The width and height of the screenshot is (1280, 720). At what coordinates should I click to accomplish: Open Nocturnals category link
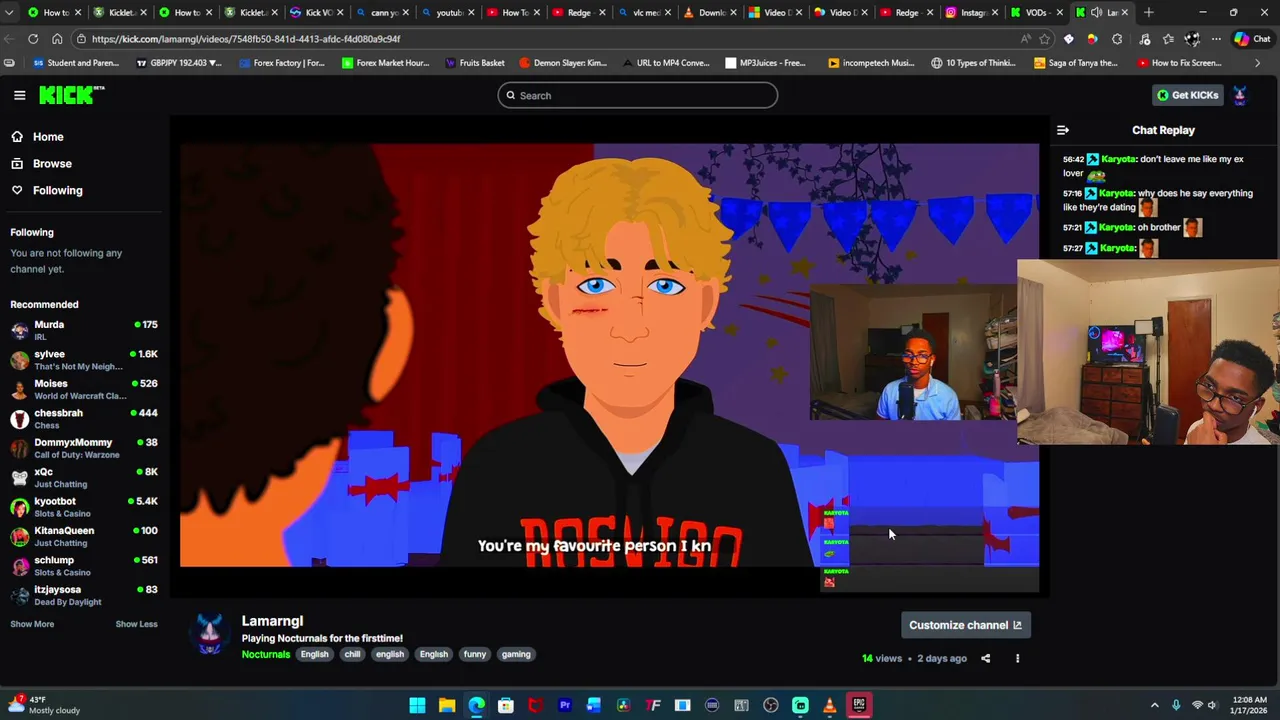pyautogui.click(x=265, y=654)
